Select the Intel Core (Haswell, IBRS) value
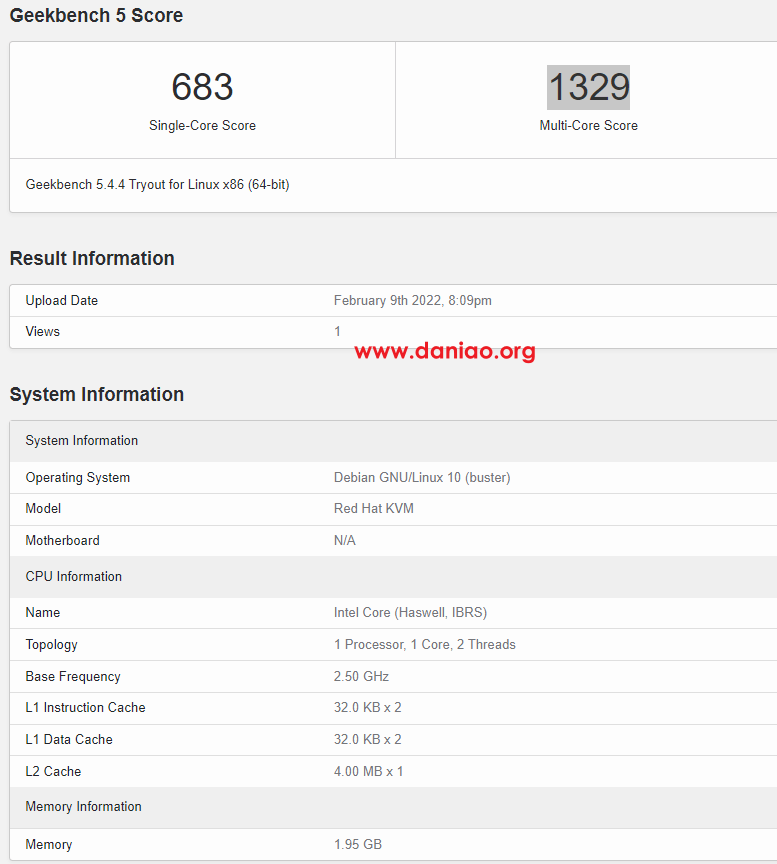 (x=411, y=612)
